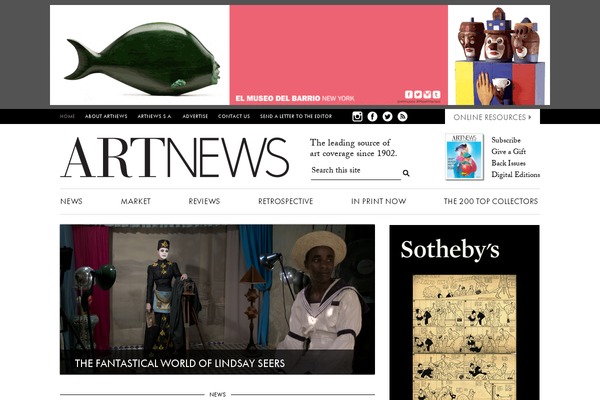Screen dimensions: 600x400
Task: Open Back Issues link
Action: coord(508,163)
